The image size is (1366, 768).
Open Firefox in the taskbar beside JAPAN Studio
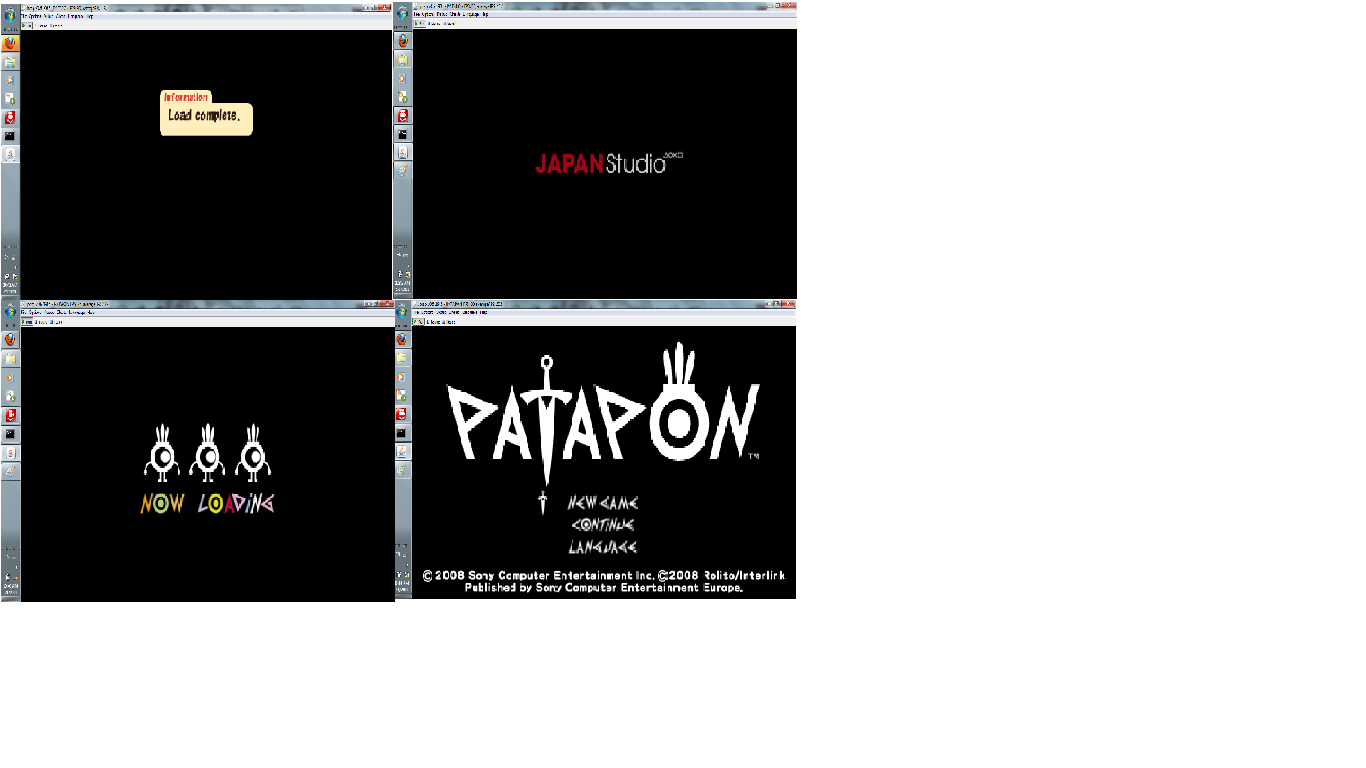[x=404, y=41]
